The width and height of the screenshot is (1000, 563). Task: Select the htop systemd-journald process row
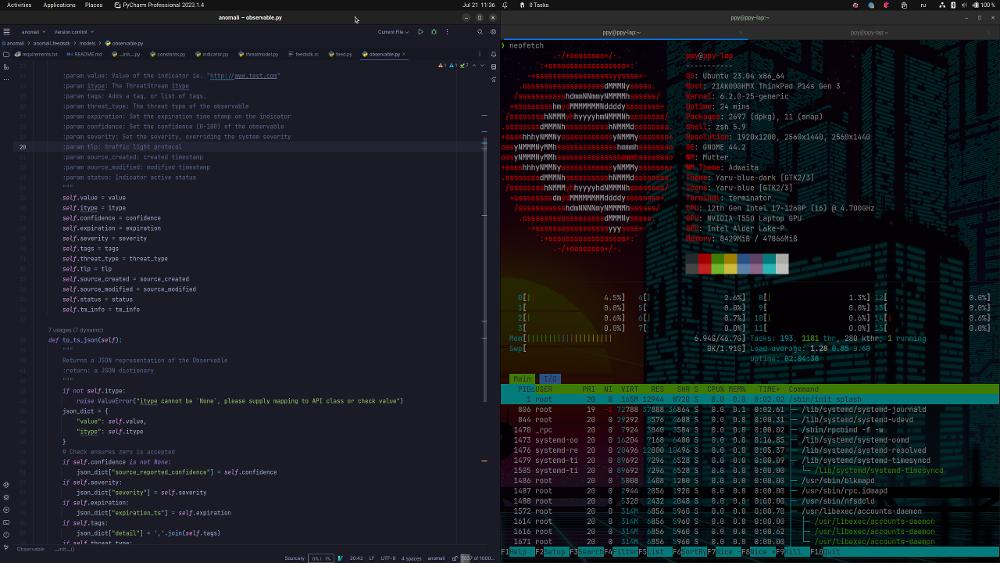click(x=750, y=409)
